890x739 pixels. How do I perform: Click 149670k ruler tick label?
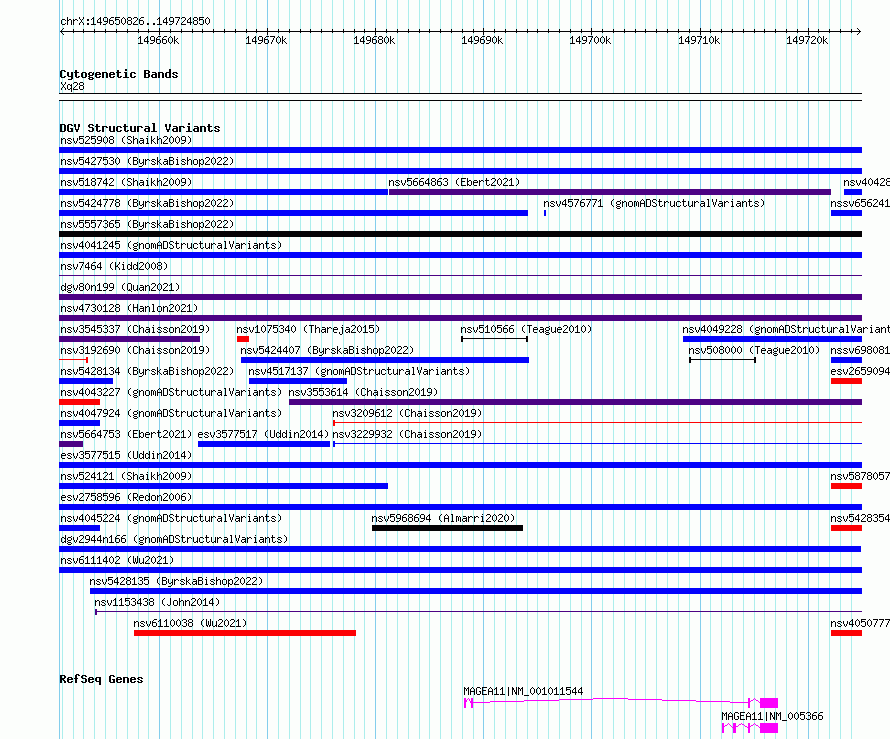point(266,40)
